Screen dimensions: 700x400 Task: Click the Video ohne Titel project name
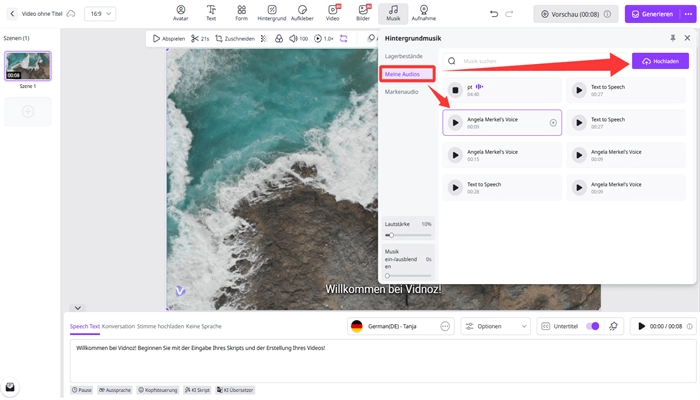pyautogui.click(x=42, y=14)
